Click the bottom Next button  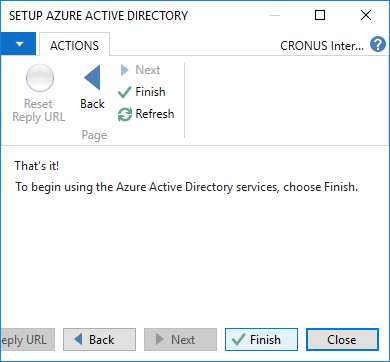tap(180, 340)
